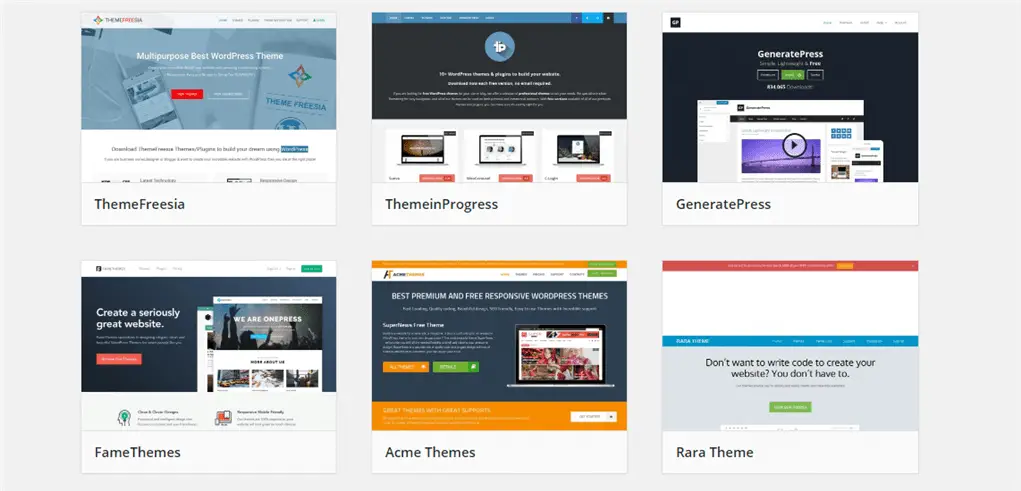Click the Multipurpose Best WordPress Theme headline

[210, 56]
